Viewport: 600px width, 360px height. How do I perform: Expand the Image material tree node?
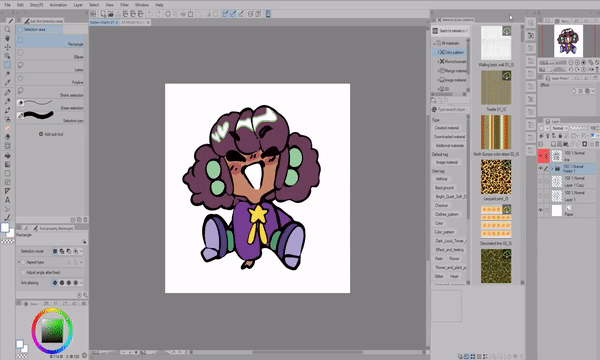pyautogui.click(x=438, y=80)
